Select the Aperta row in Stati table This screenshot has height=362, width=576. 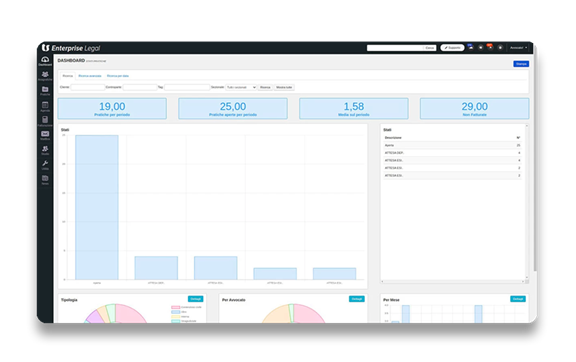pyautogui.click(x=452, y=145)
